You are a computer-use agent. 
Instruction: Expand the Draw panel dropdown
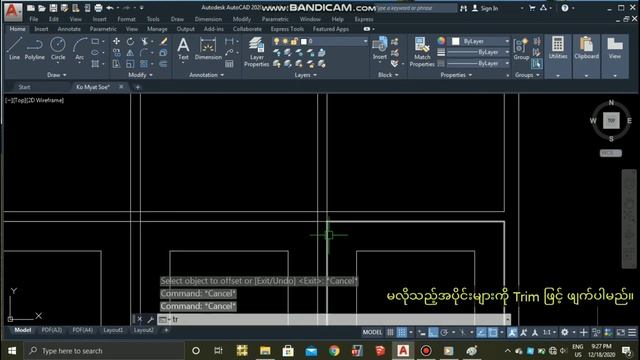(x=57, y=75)
